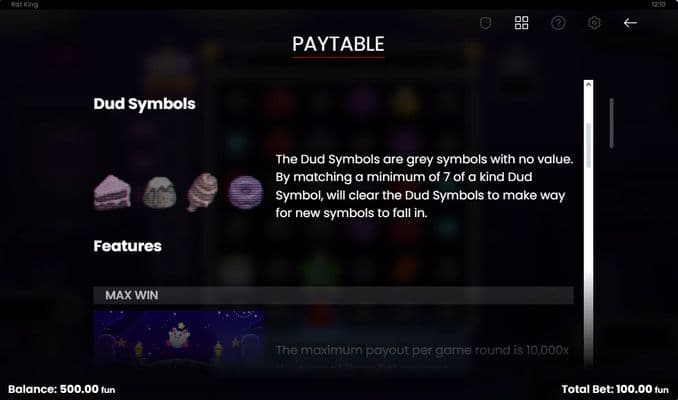Go back using the left arrow icon
Screen dimensions: 678x400
click(x=630, y=23)
